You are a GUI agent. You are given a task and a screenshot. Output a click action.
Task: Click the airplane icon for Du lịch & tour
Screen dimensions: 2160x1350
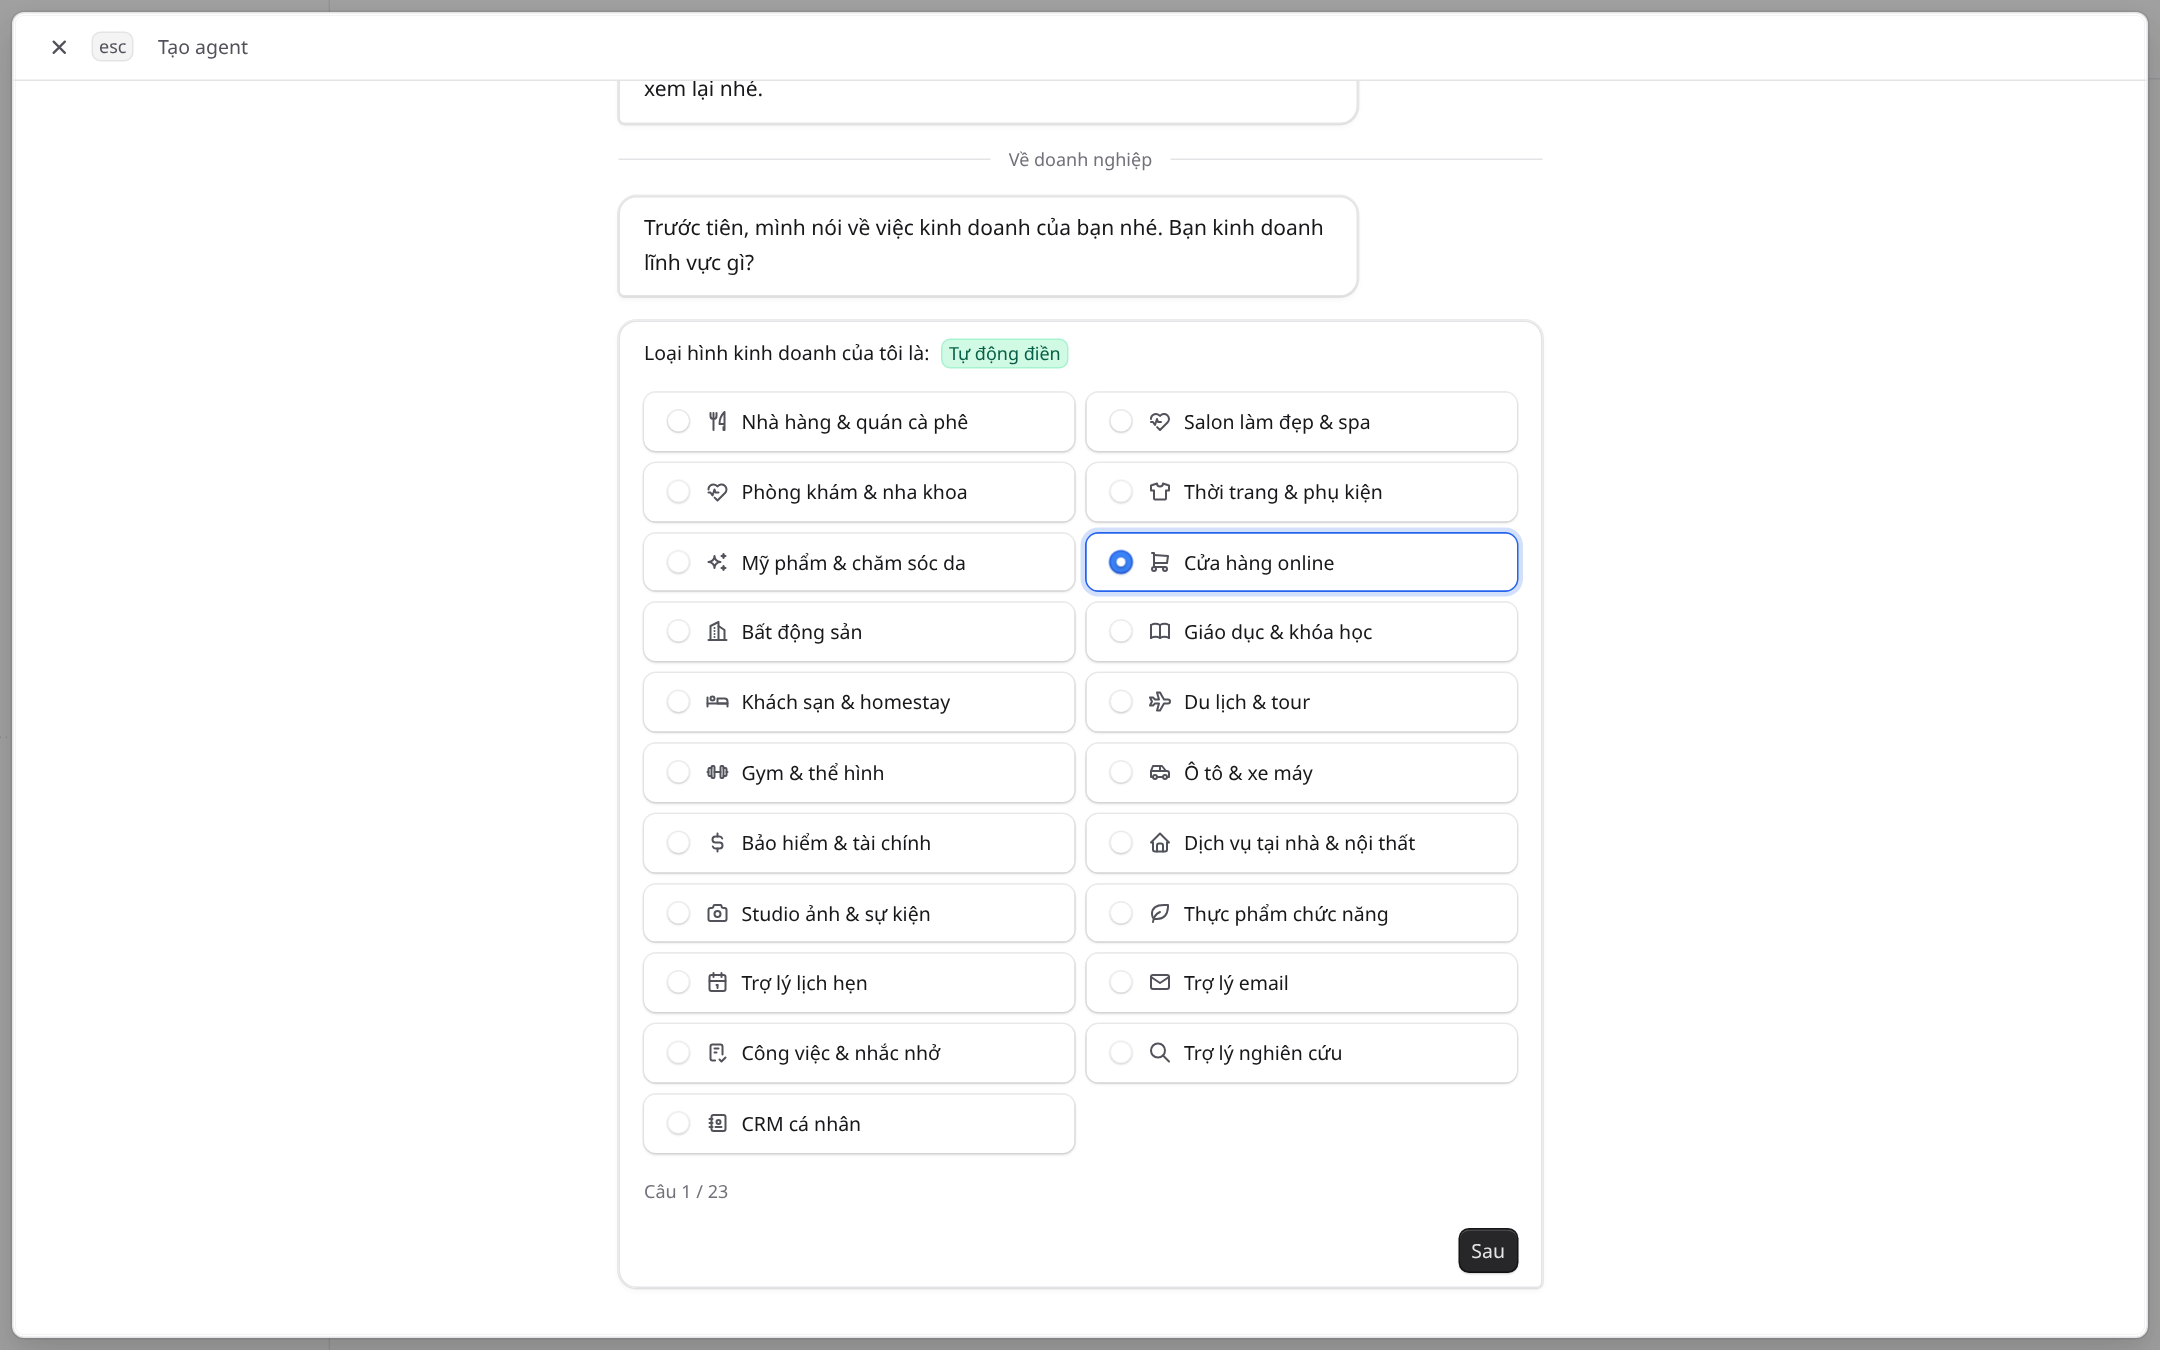1160,701
